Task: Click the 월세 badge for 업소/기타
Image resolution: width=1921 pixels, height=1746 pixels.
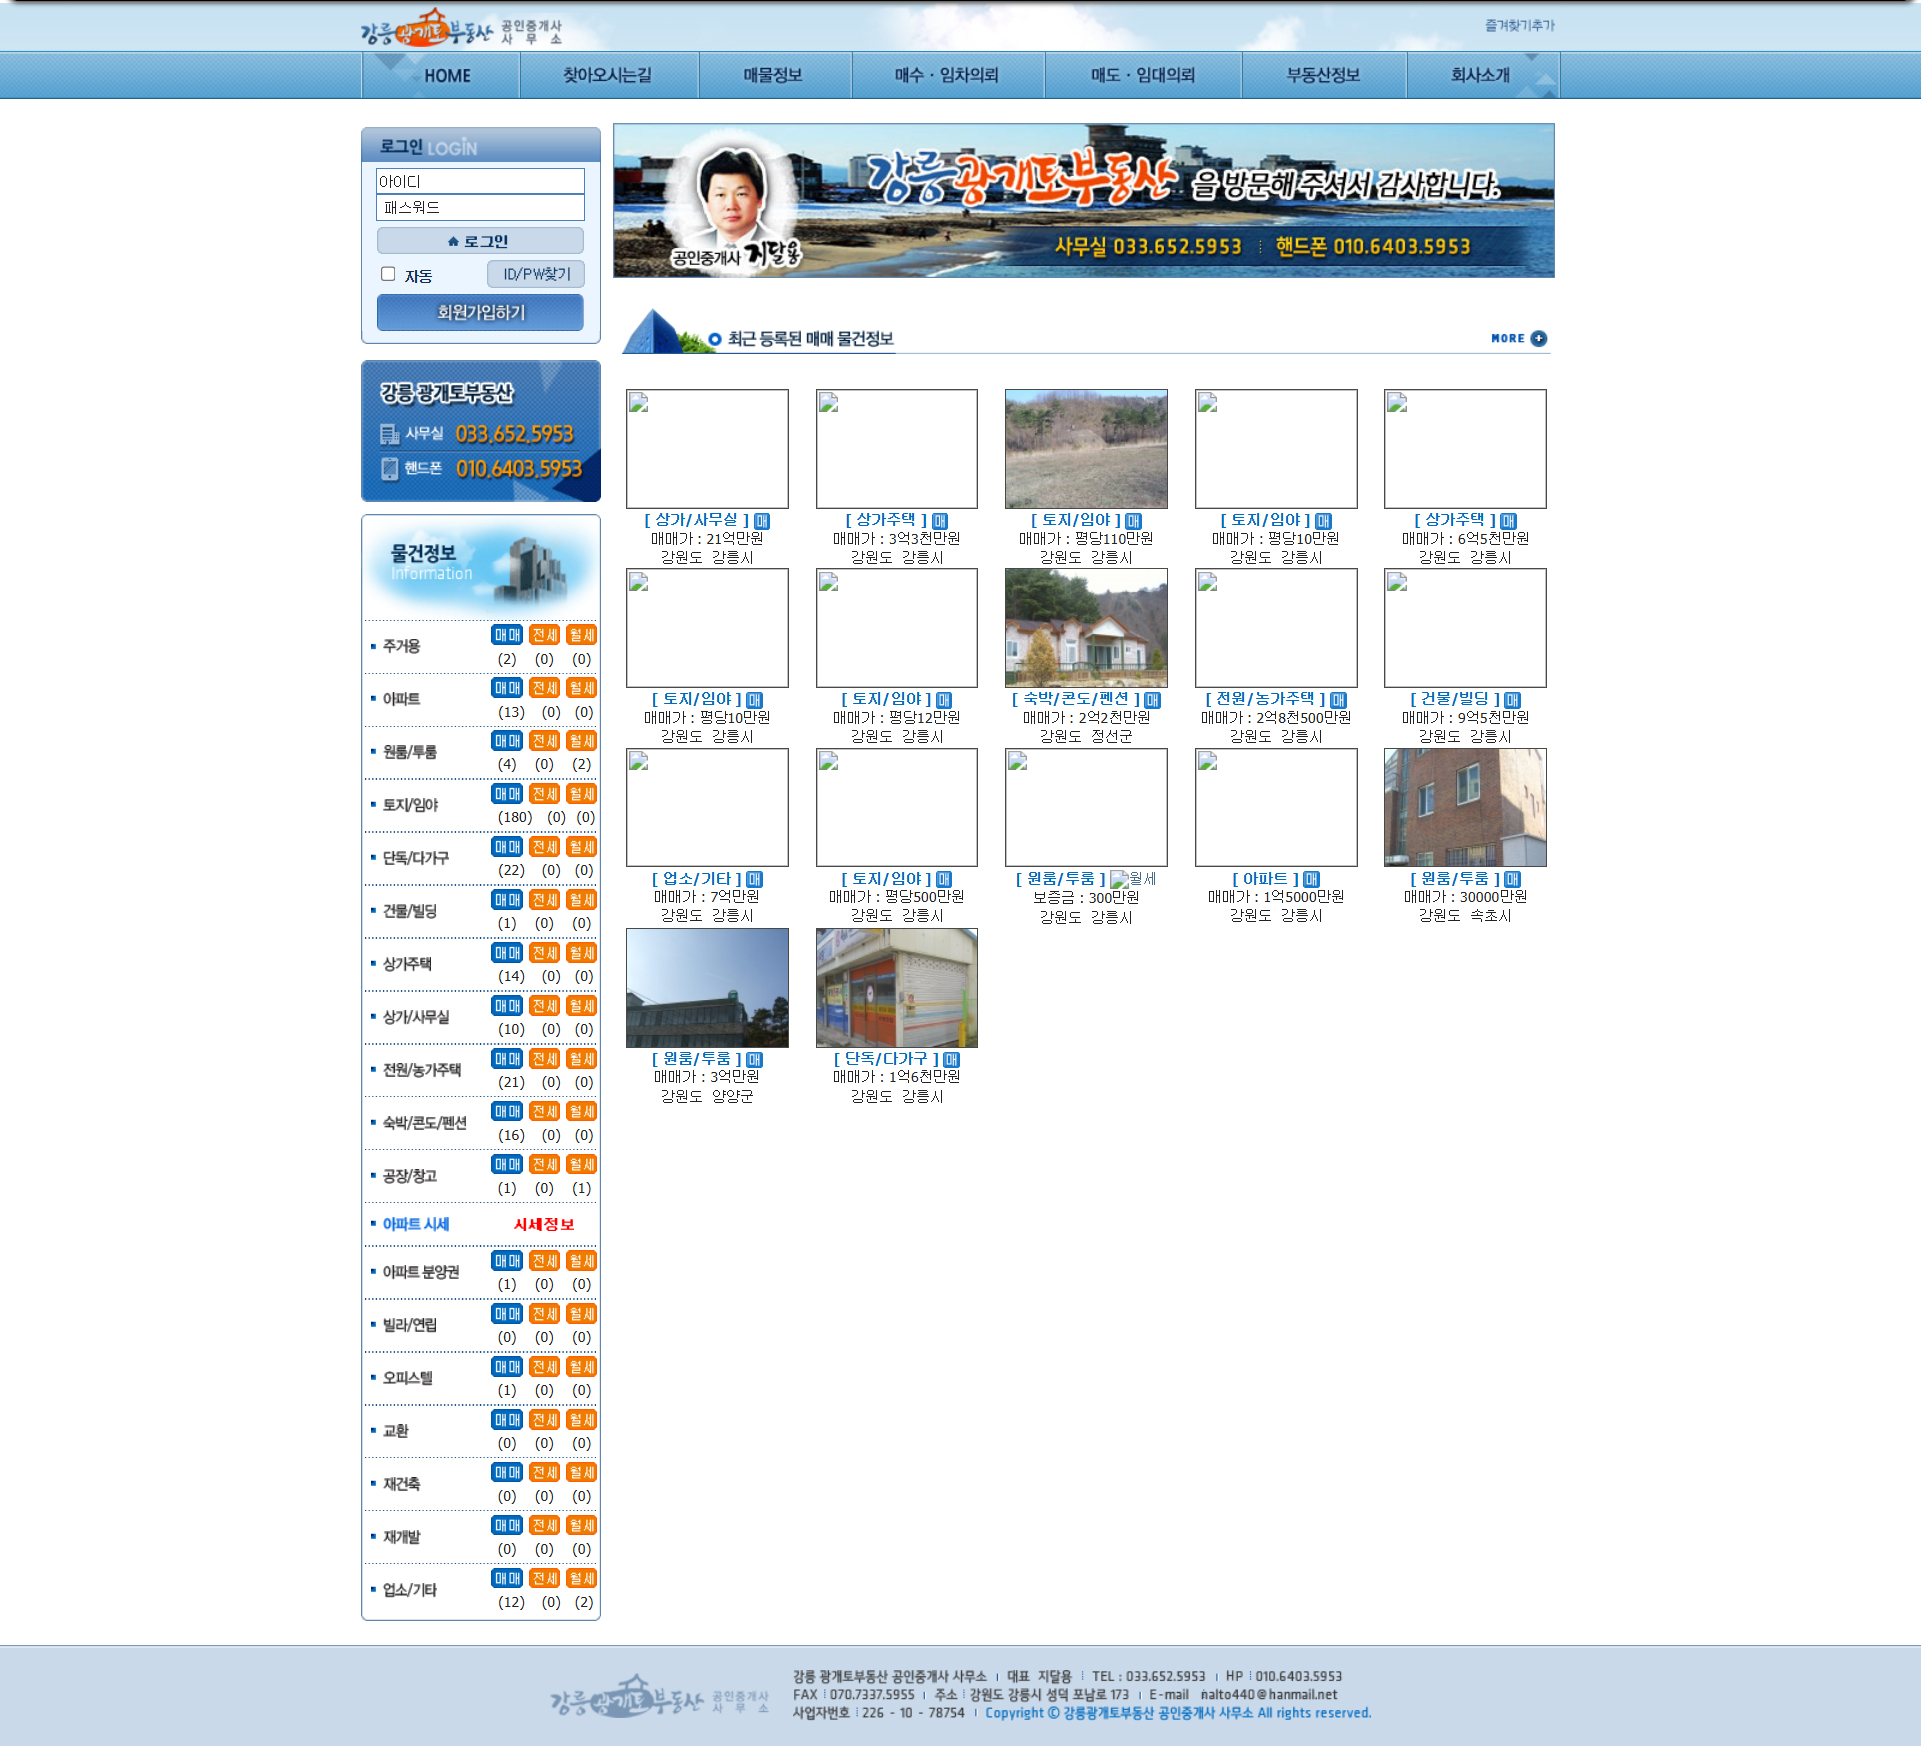Action: click(x=582, y=1578)
